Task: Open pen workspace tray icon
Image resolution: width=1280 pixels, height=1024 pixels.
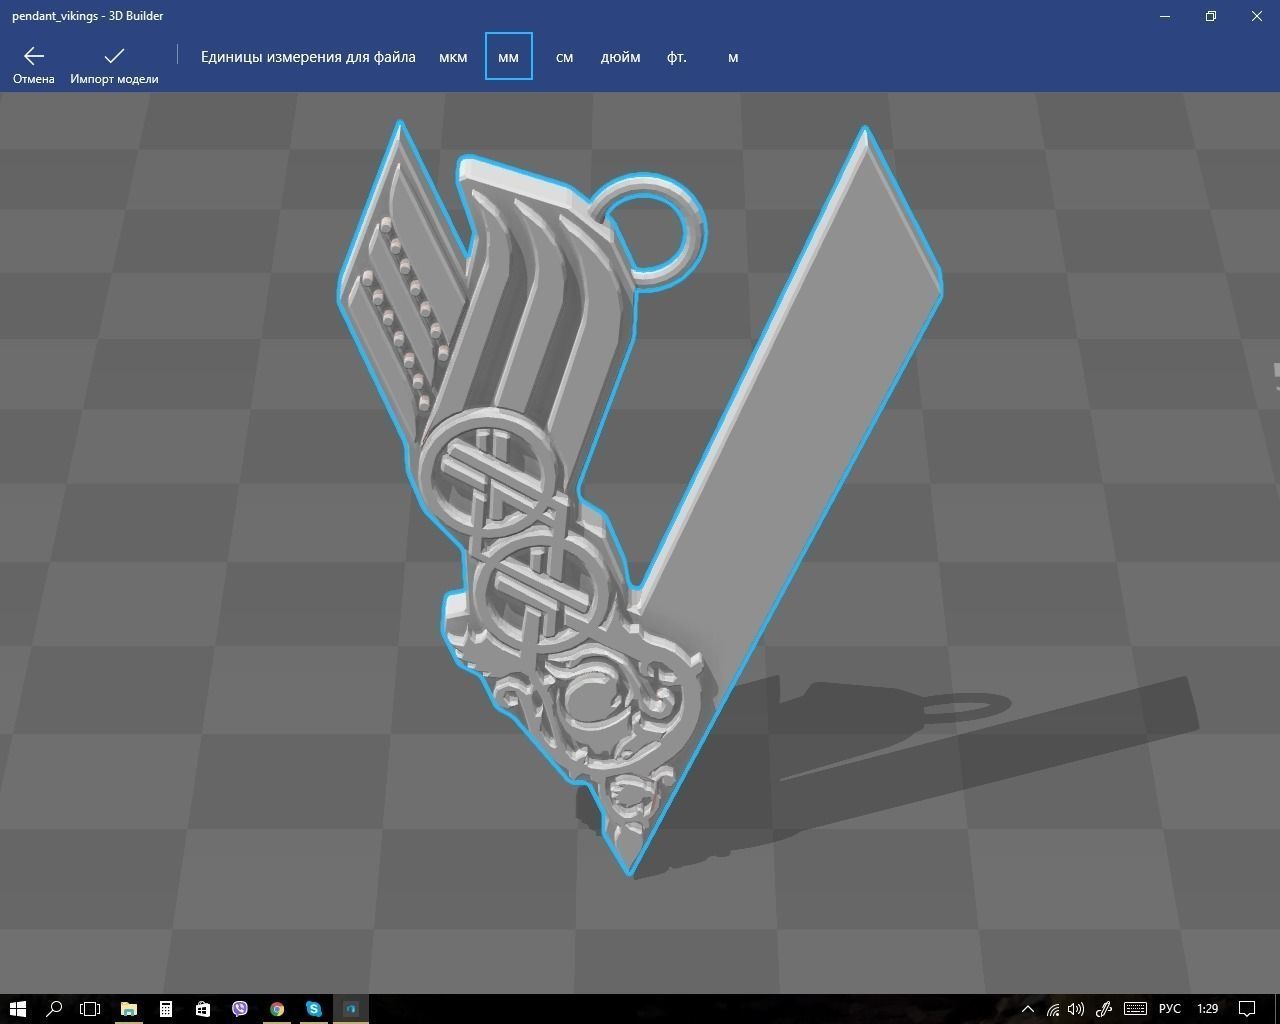Action: coord(1104,1008)
